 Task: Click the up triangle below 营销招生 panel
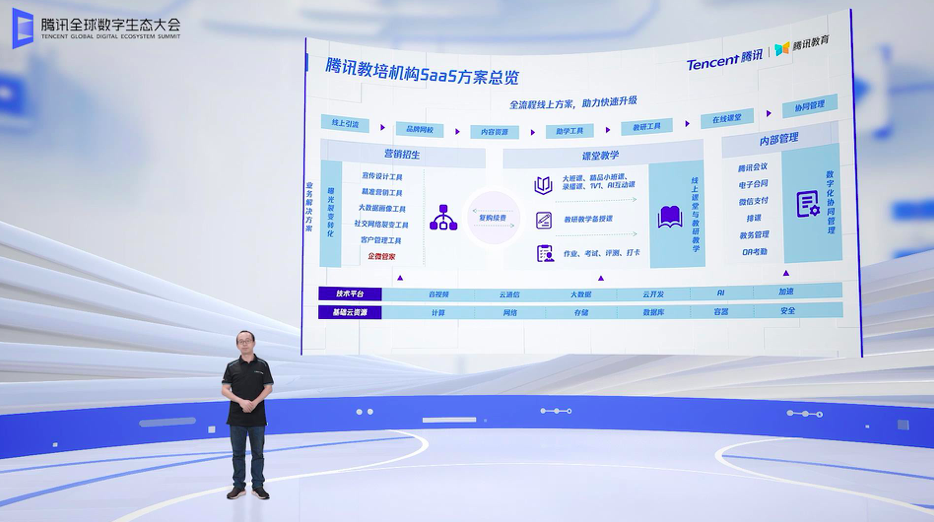(402, 275)
